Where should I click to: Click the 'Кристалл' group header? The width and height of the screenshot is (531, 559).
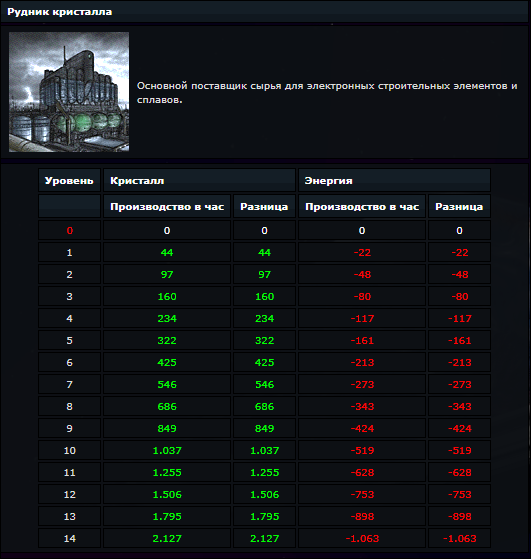click(x=199, y=181)
